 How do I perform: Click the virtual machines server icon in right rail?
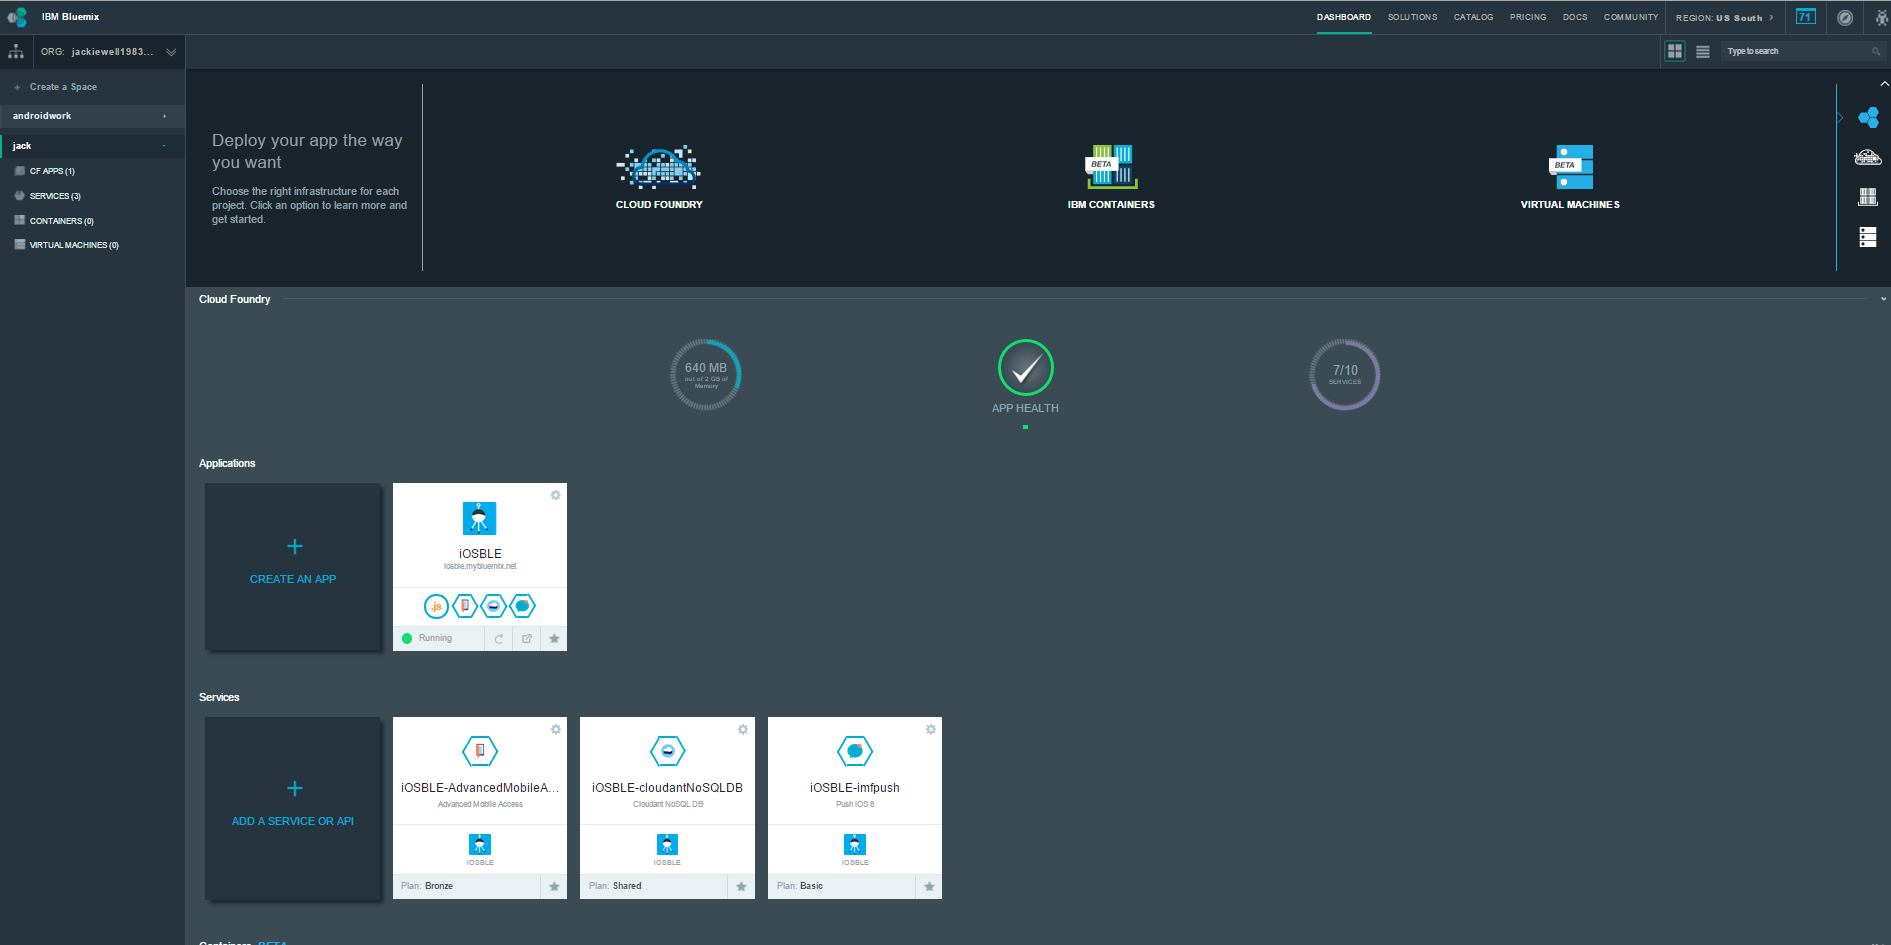(x=1868, y=237)
